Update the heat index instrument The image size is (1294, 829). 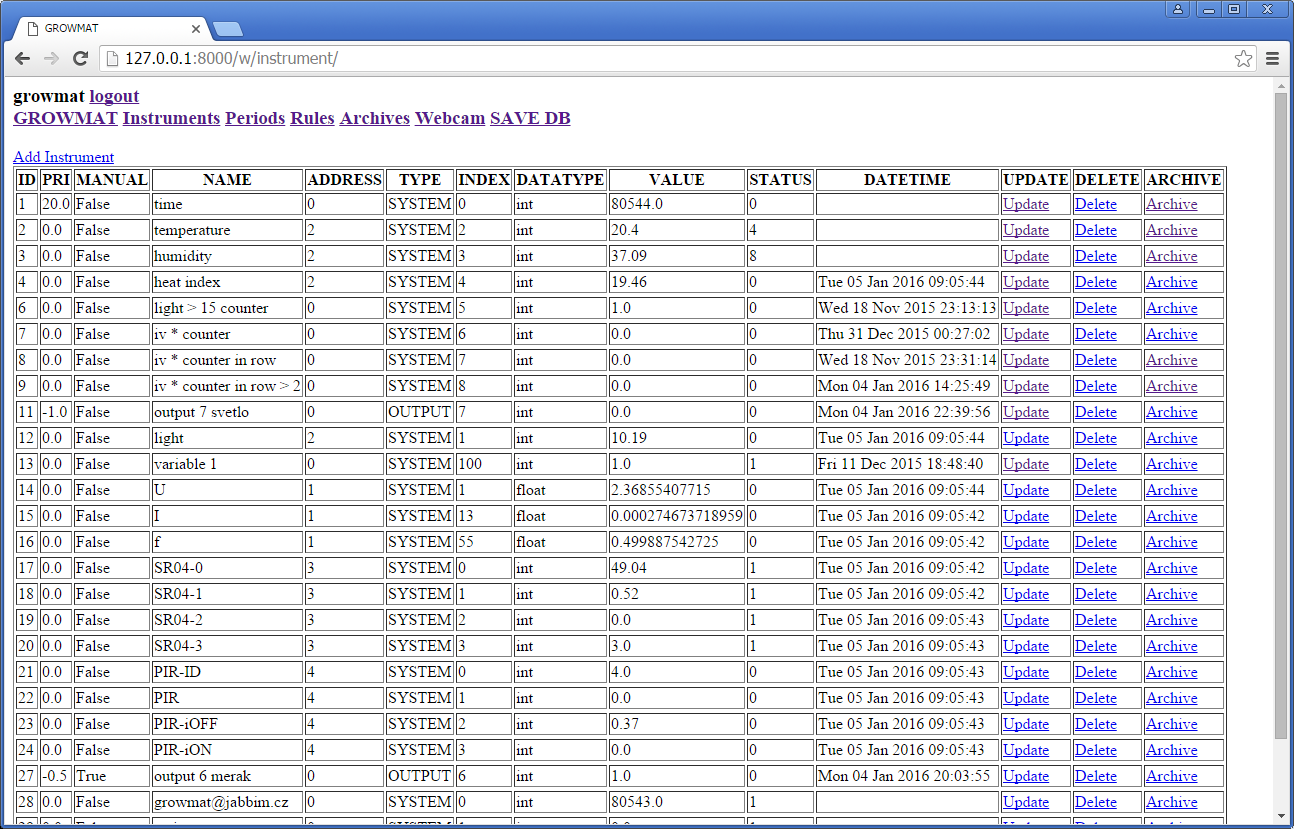tap(1026, 282)
